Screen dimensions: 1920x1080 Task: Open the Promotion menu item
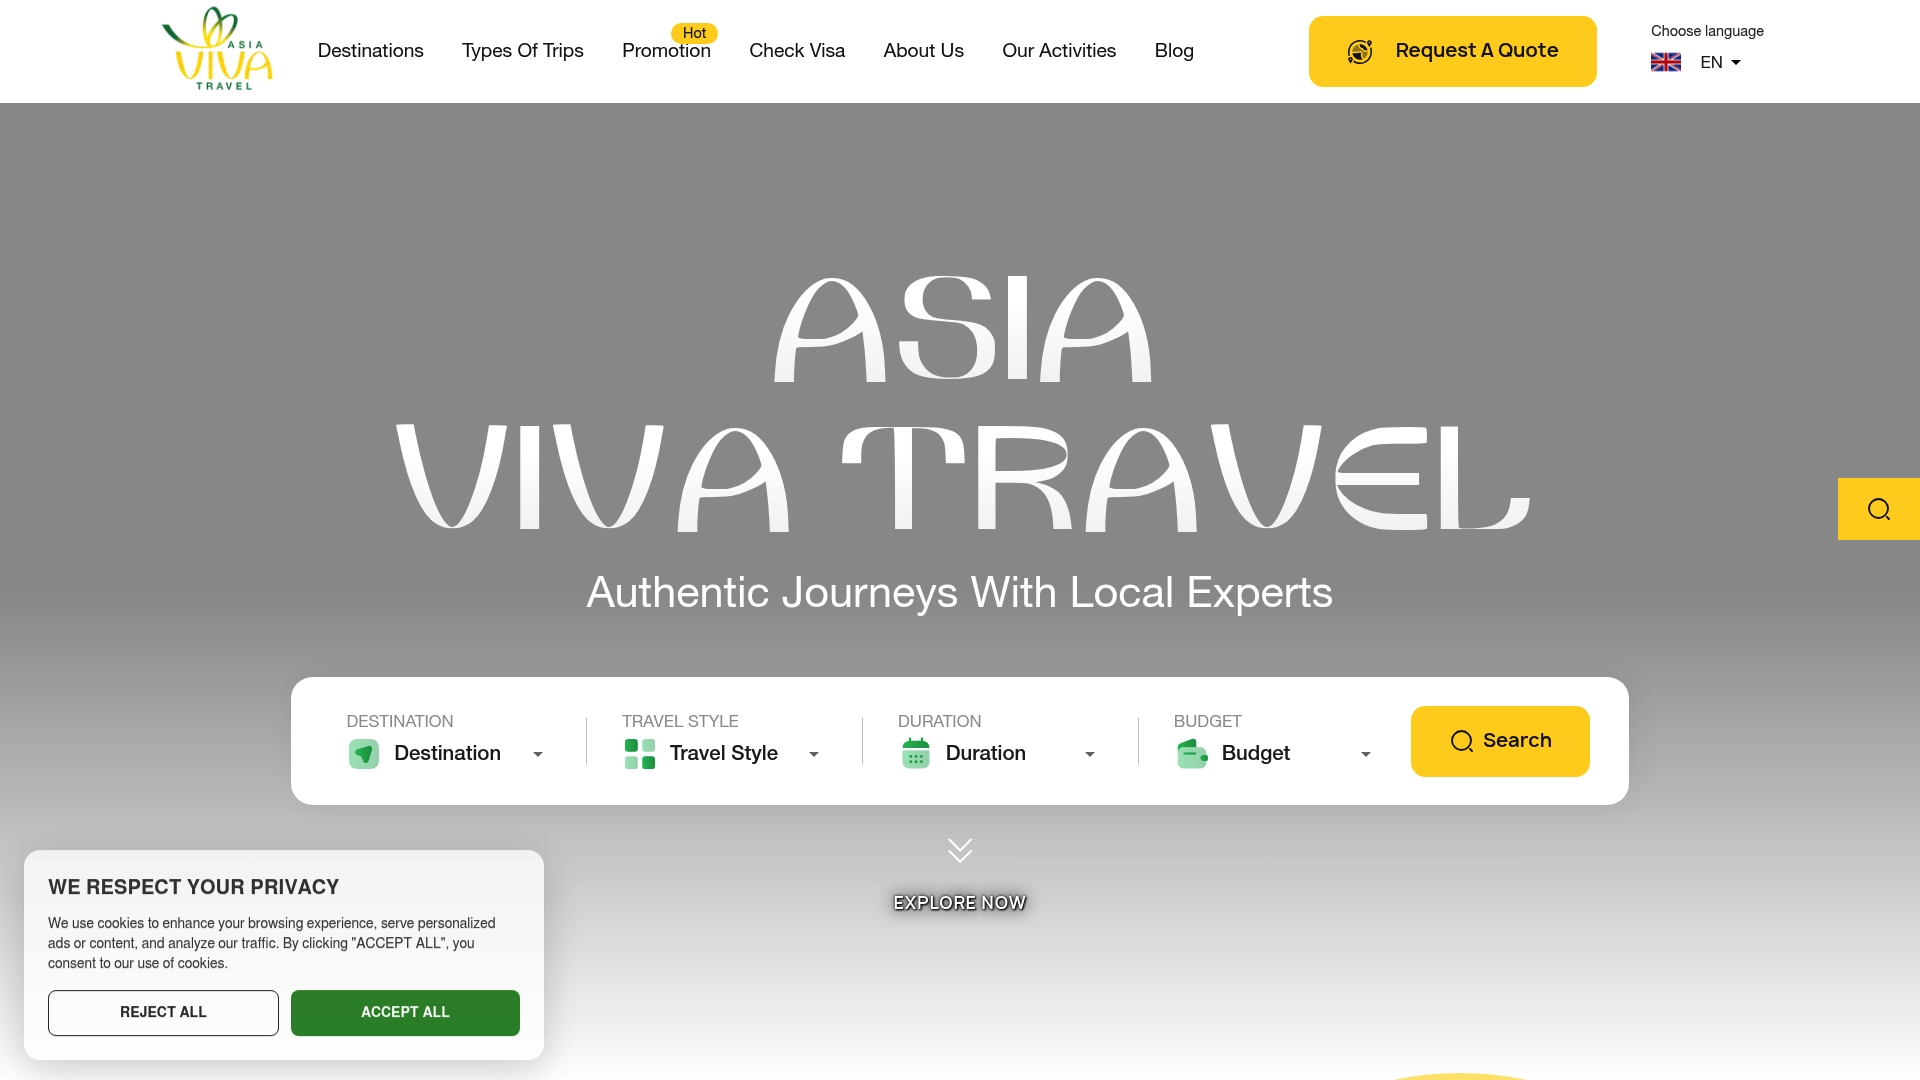pyautogui.click(x=666, y=50)
